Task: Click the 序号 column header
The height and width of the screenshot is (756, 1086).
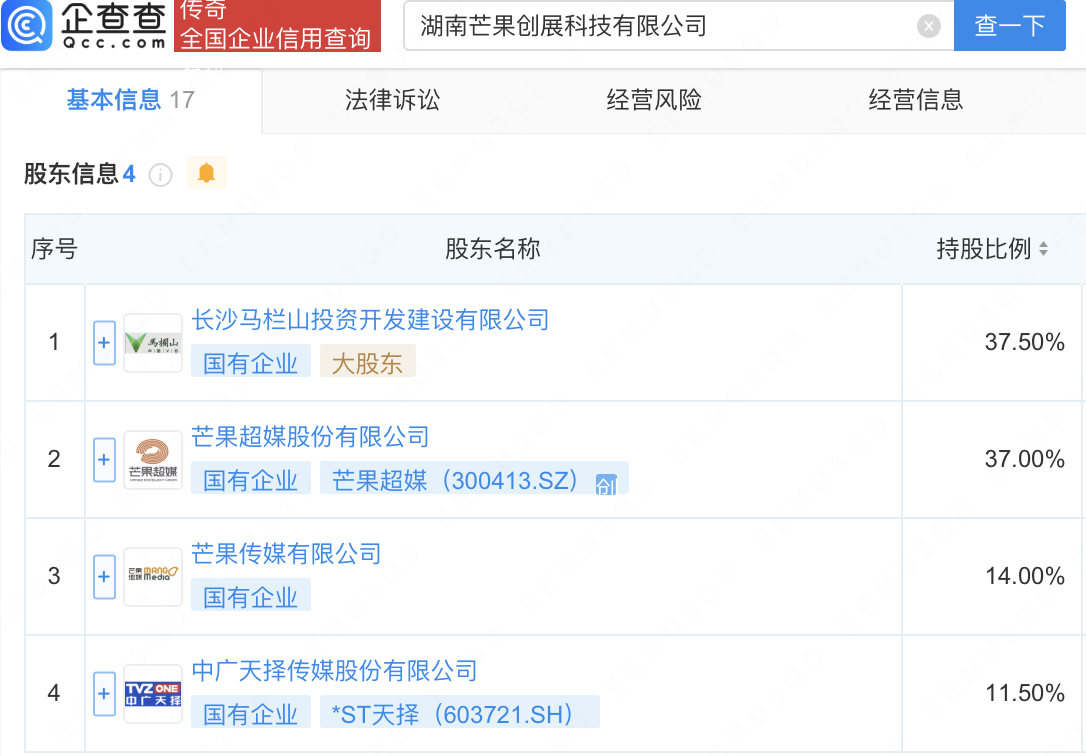Action: 54,249
